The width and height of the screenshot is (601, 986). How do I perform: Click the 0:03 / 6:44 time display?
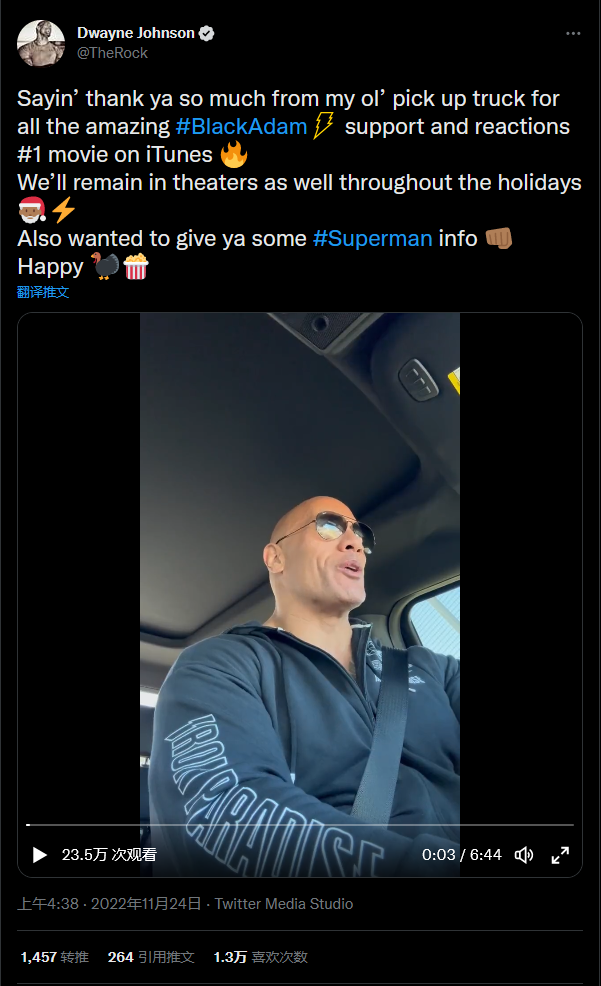click(461, 855)
